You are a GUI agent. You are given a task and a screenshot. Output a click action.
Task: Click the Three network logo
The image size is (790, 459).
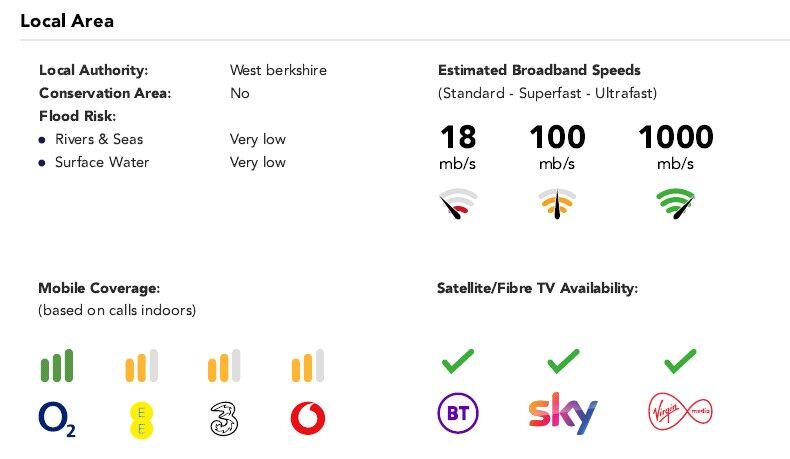pyautogui.click(x=224, y=417)
